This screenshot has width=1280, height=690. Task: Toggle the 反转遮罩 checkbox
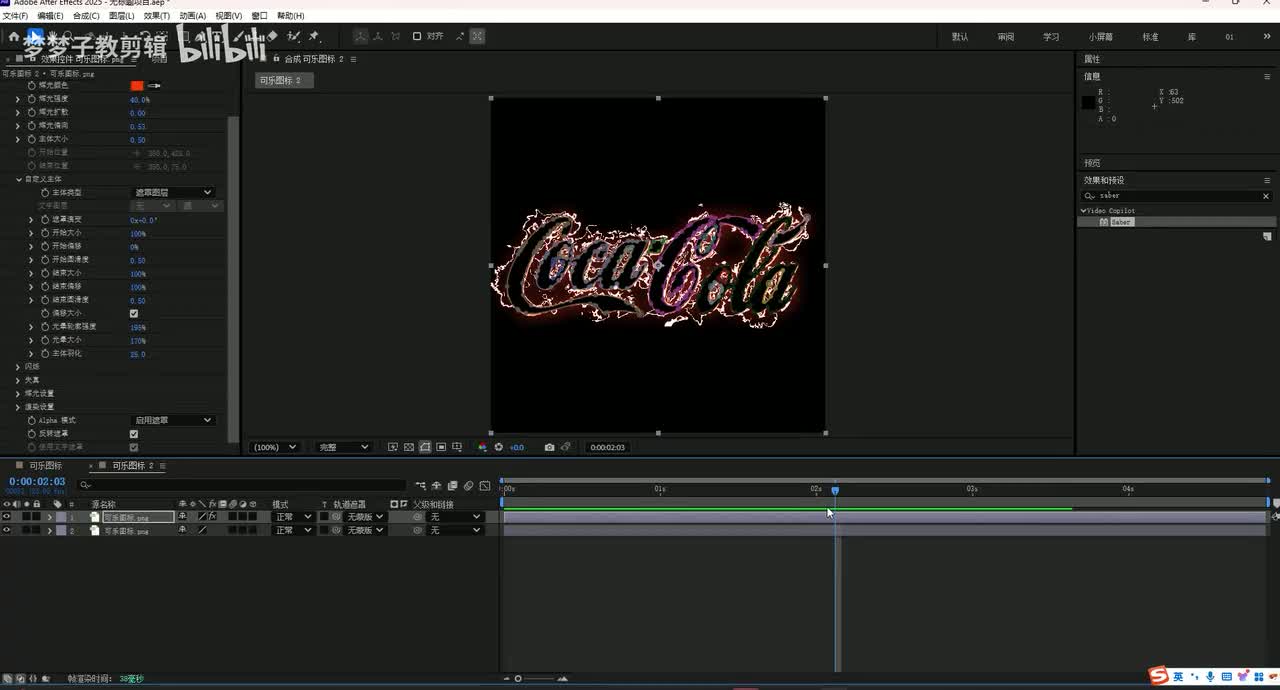(134, 433)
